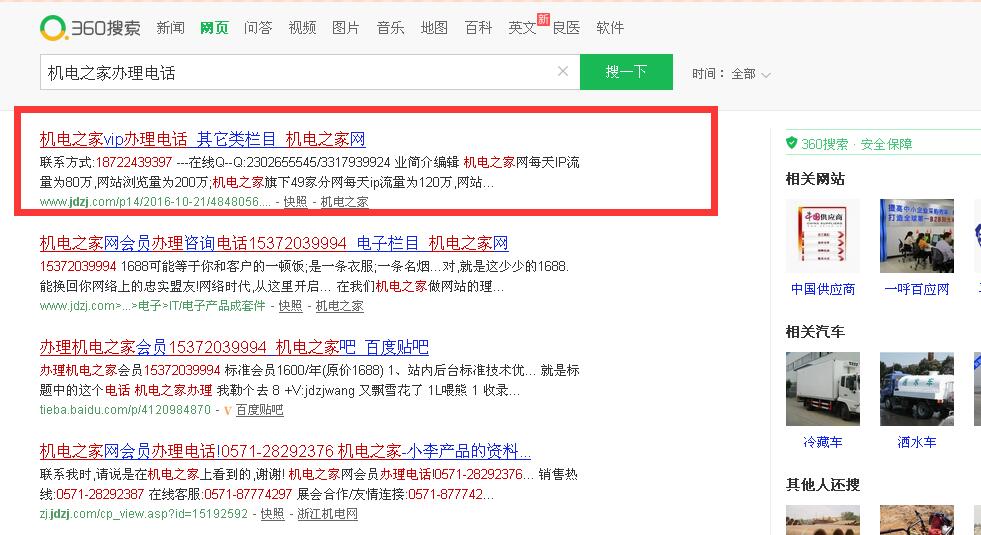The height and width of the screenshot is (535, 981).
Task: Click the green 搜一下 search button
Action: (x=626, y=72)
